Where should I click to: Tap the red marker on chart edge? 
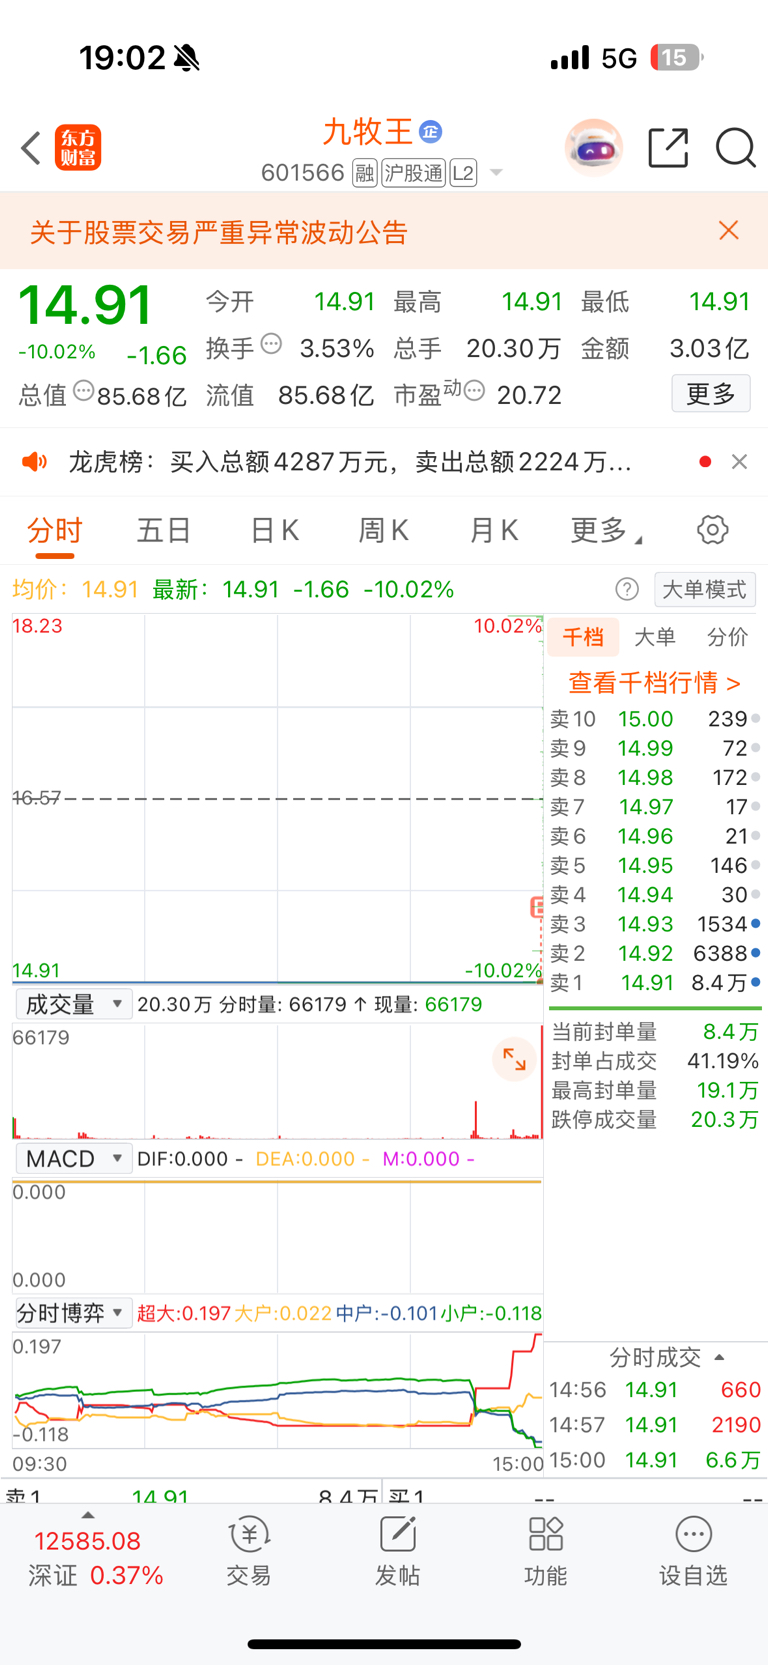point(537,907)
